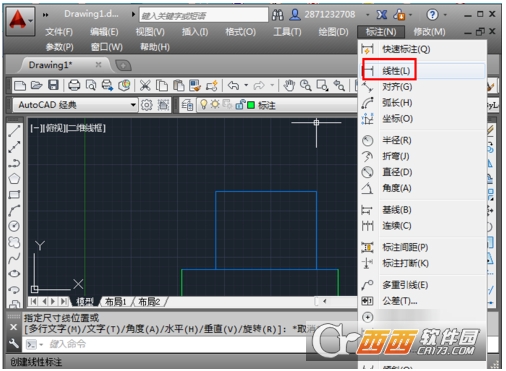
Task: Choose 半径(R) dimension menu entry
Action: pyautogui.click(x=423, y=140)
